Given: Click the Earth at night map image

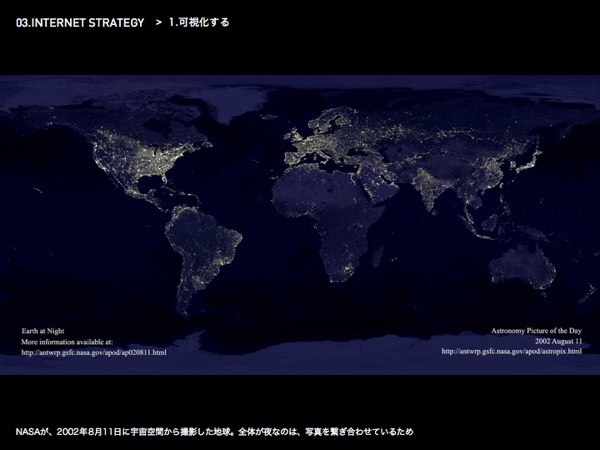Looking at the screenshot, I should [x=300, y=225].
